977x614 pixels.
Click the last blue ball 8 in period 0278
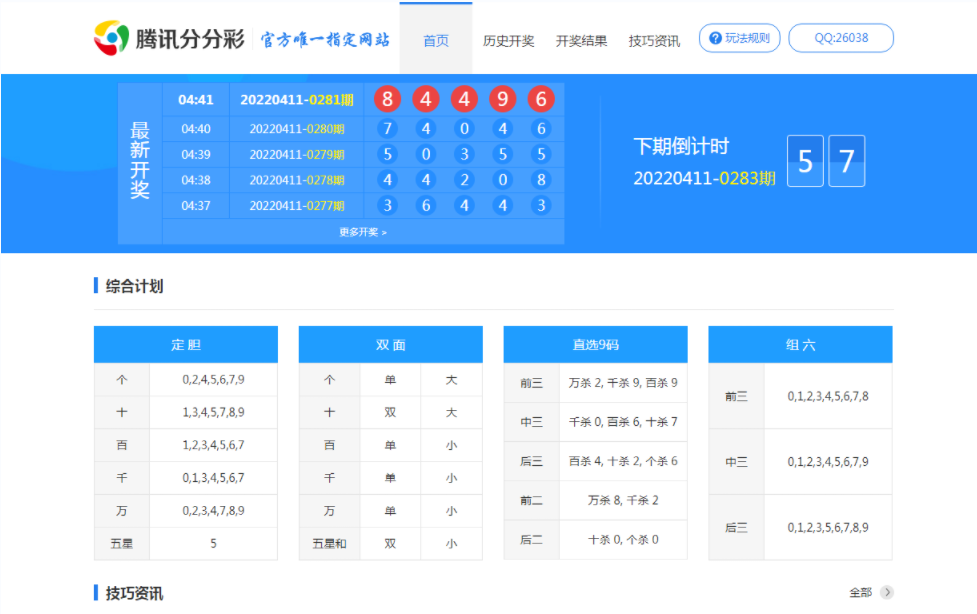(541, 180)
